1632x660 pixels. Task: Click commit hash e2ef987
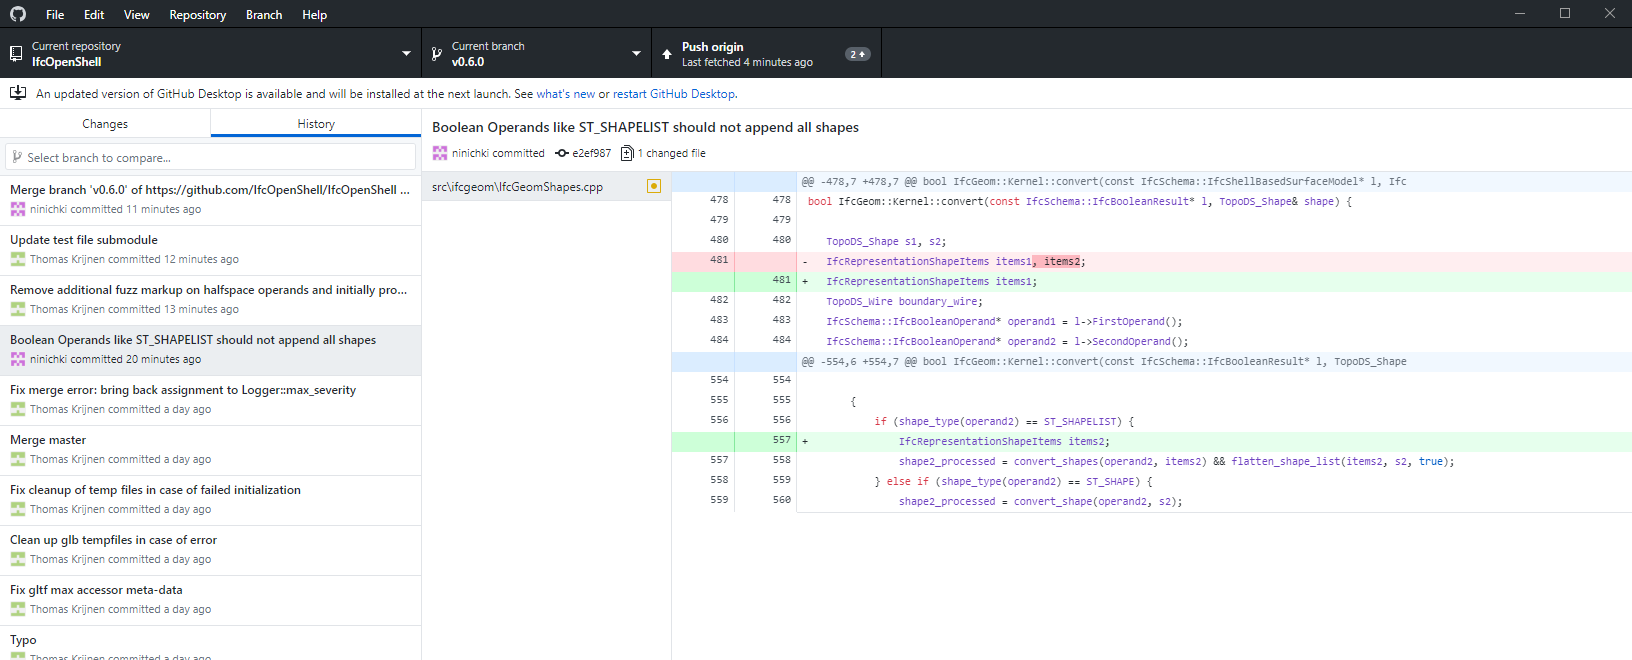point(592,153)
